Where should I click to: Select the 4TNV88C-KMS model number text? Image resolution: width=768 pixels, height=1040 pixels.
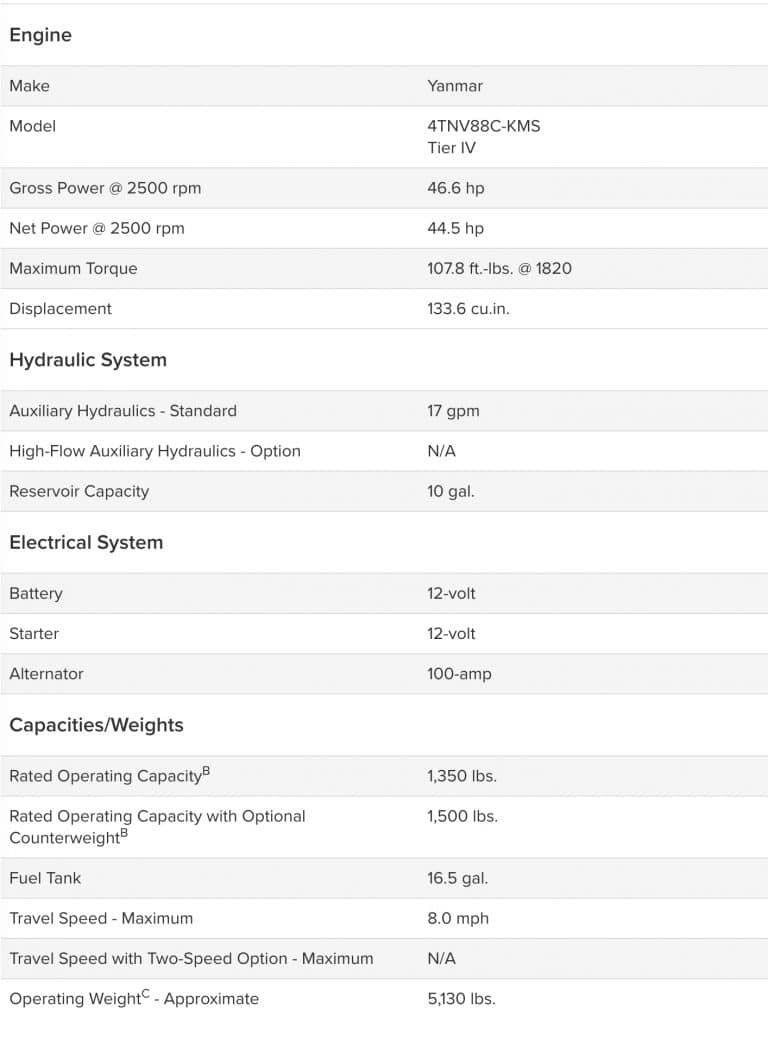coord(483,126)
